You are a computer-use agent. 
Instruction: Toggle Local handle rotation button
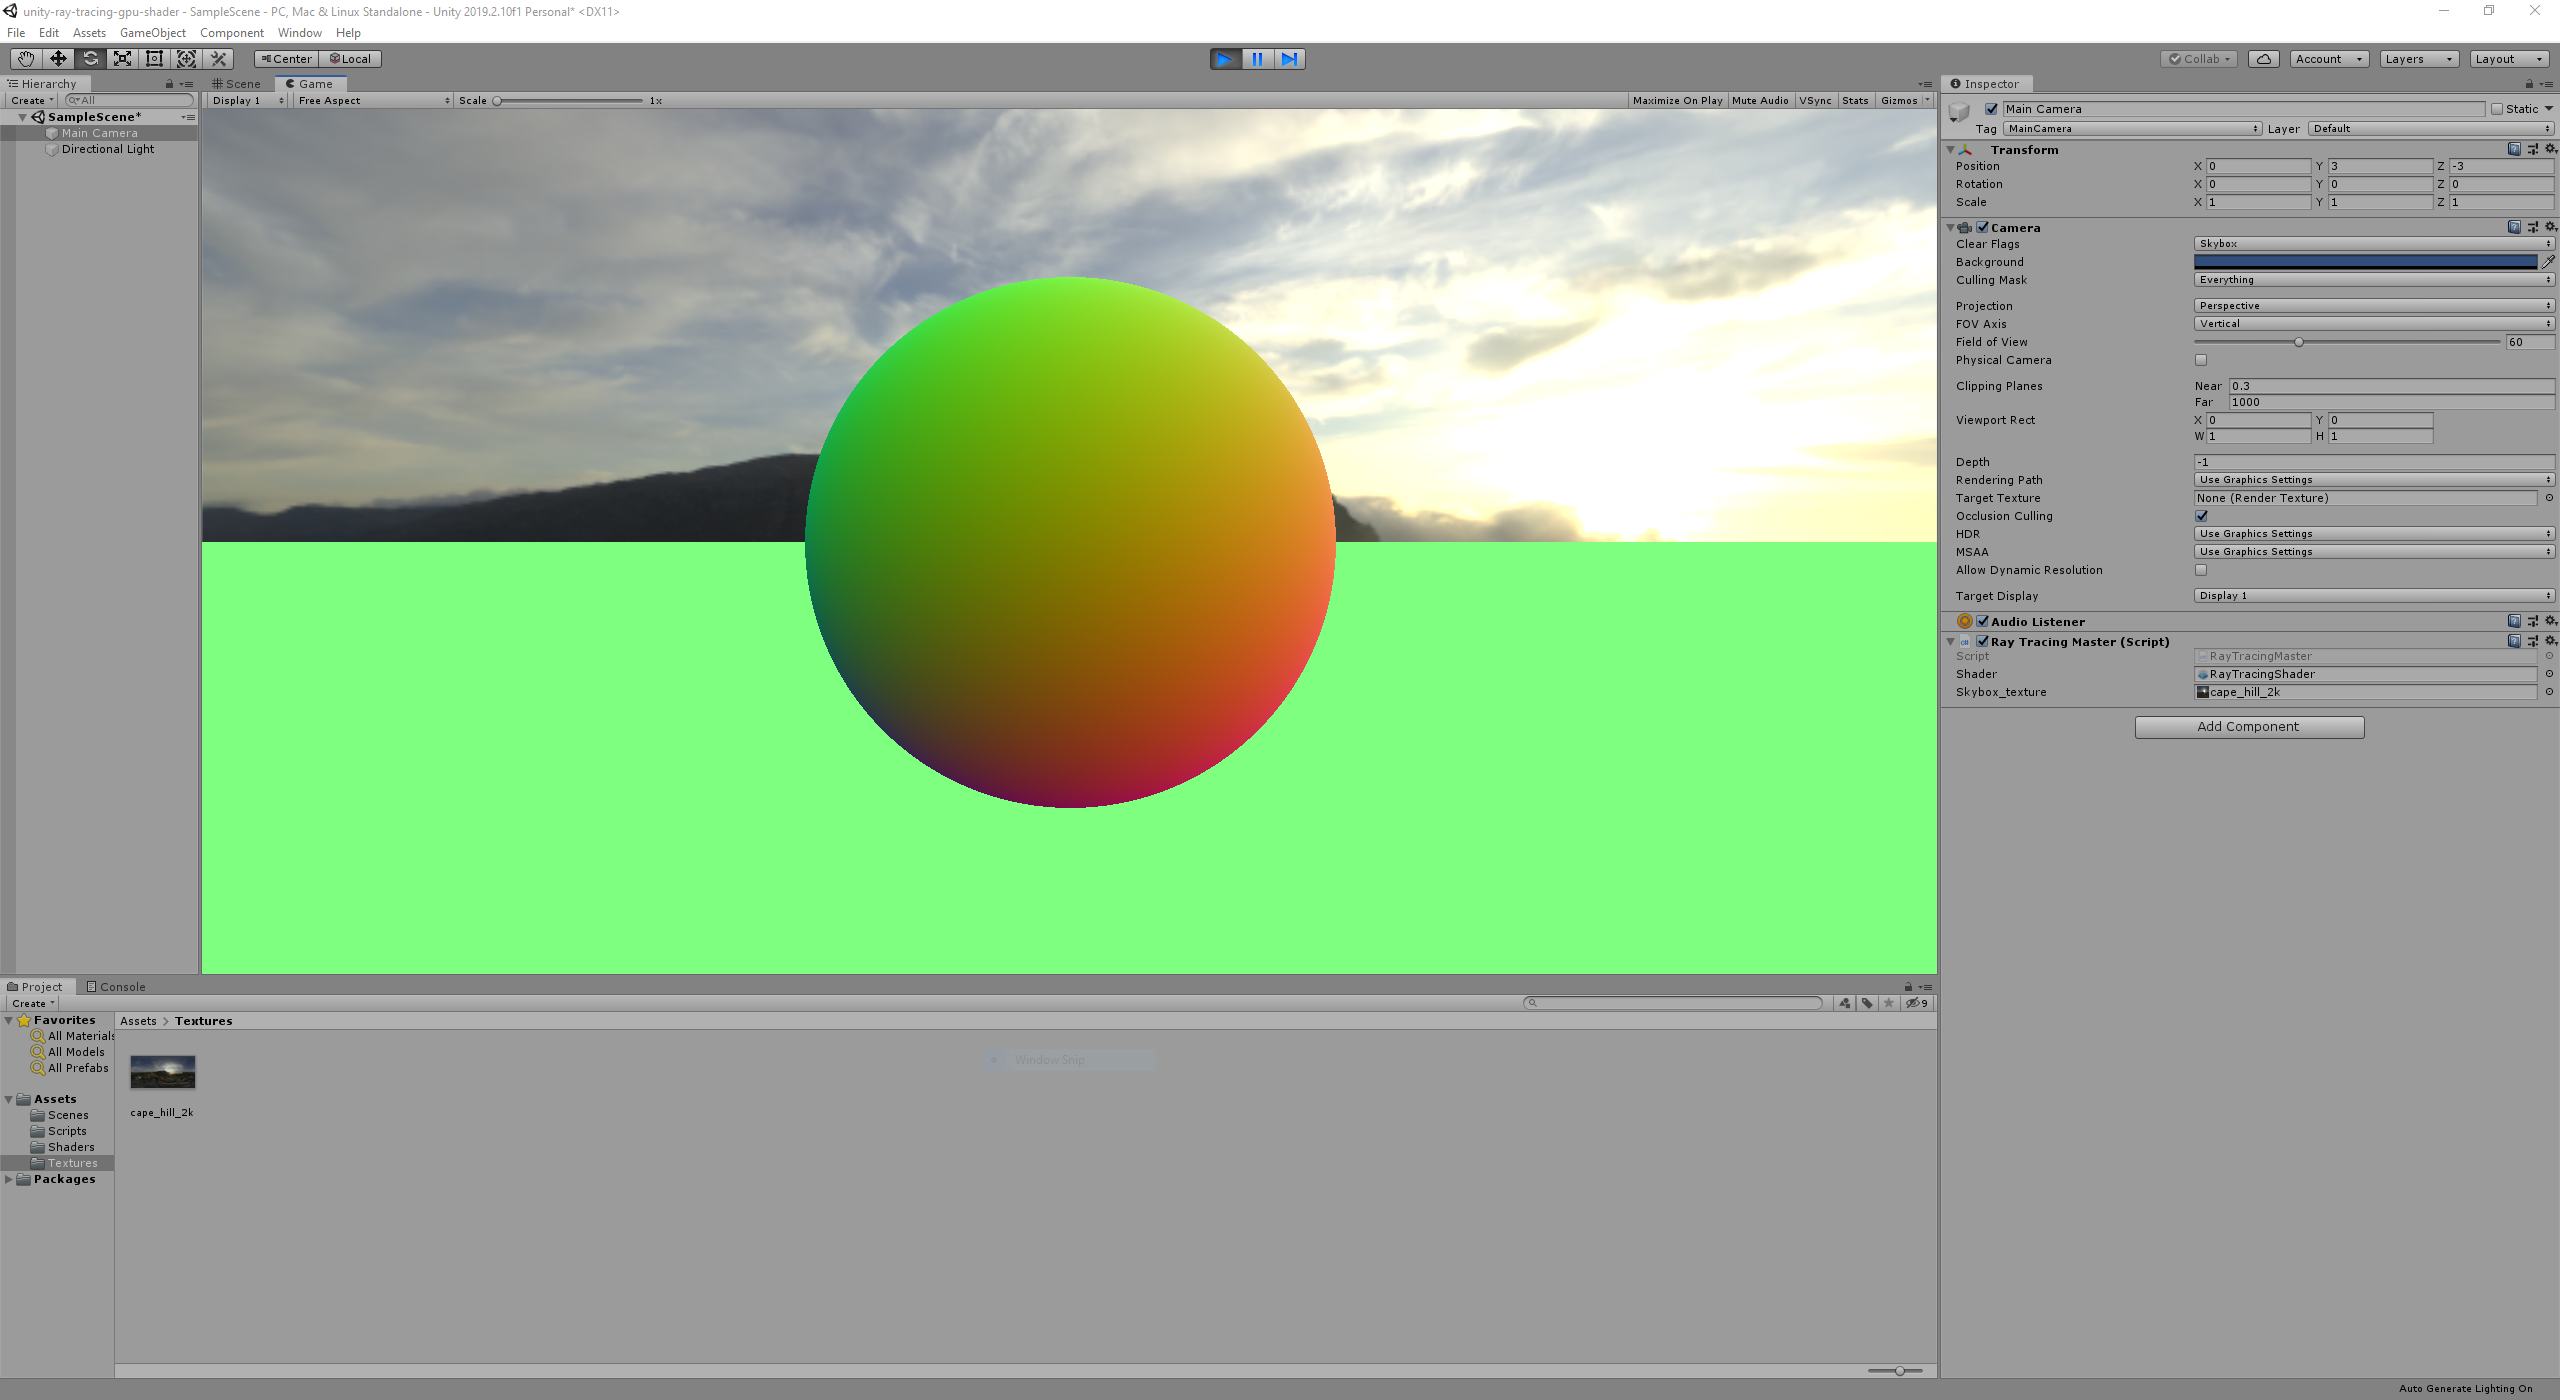350,59
